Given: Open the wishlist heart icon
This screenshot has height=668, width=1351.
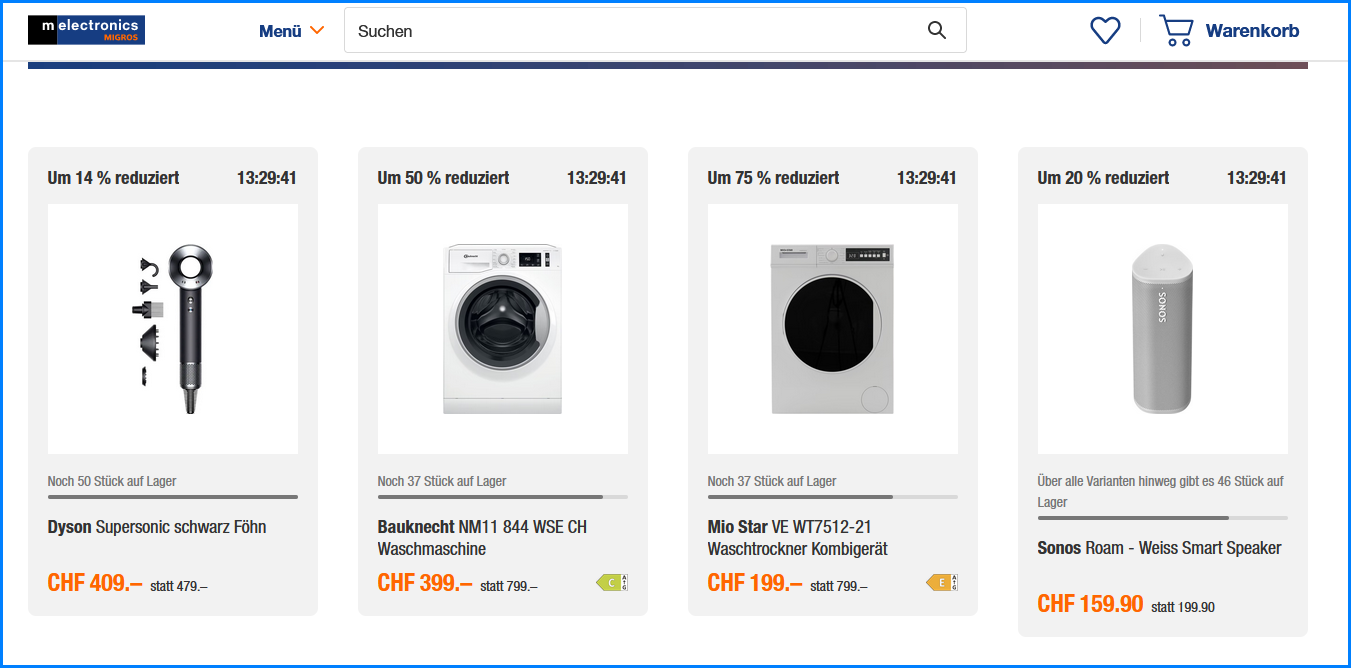Looking at the screenshot, I should pyautogui.click(x=1105, y=30).
